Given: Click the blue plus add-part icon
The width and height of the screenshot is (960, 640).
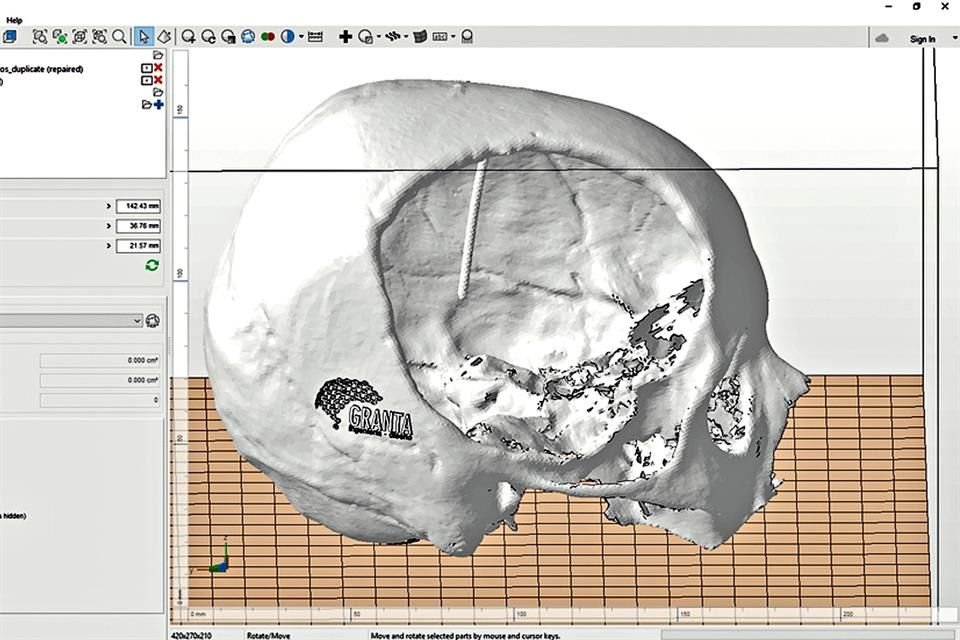Looking at the screenshot, I should pyautogui.click(x=158, y=104).
